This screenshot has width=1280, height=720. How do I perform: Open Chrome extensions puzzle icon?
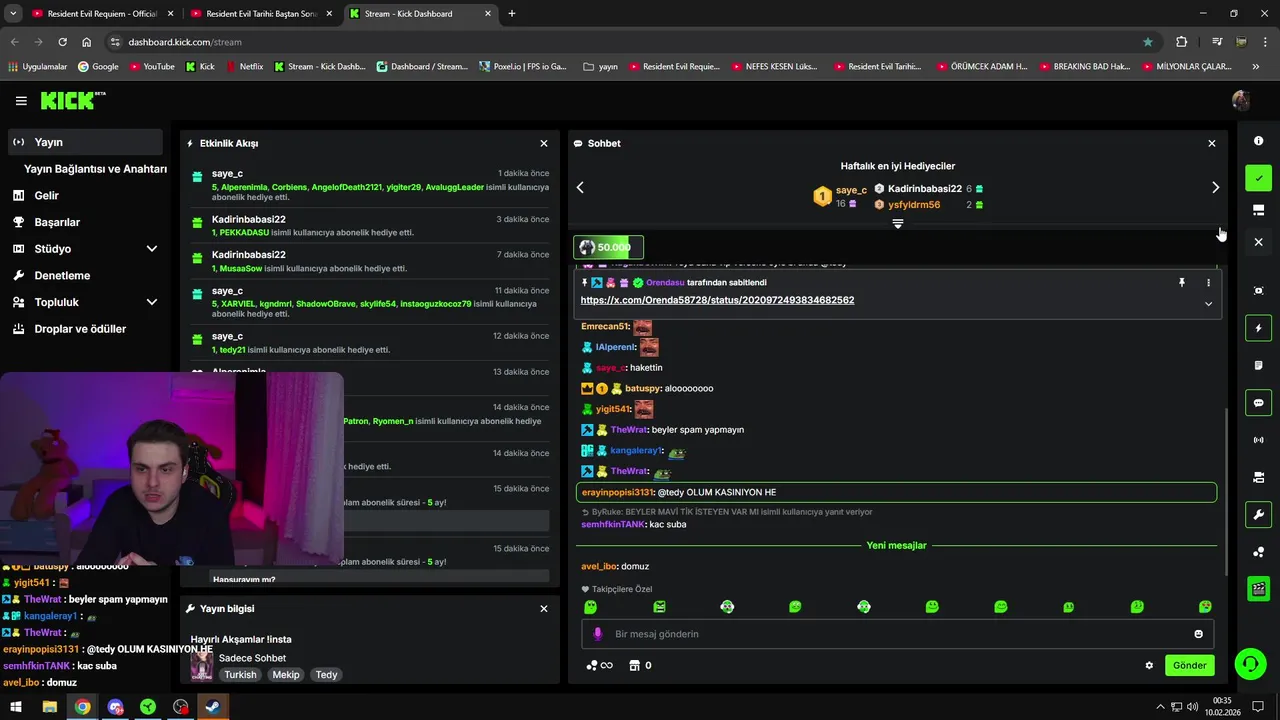click(x=1182, y=42)
